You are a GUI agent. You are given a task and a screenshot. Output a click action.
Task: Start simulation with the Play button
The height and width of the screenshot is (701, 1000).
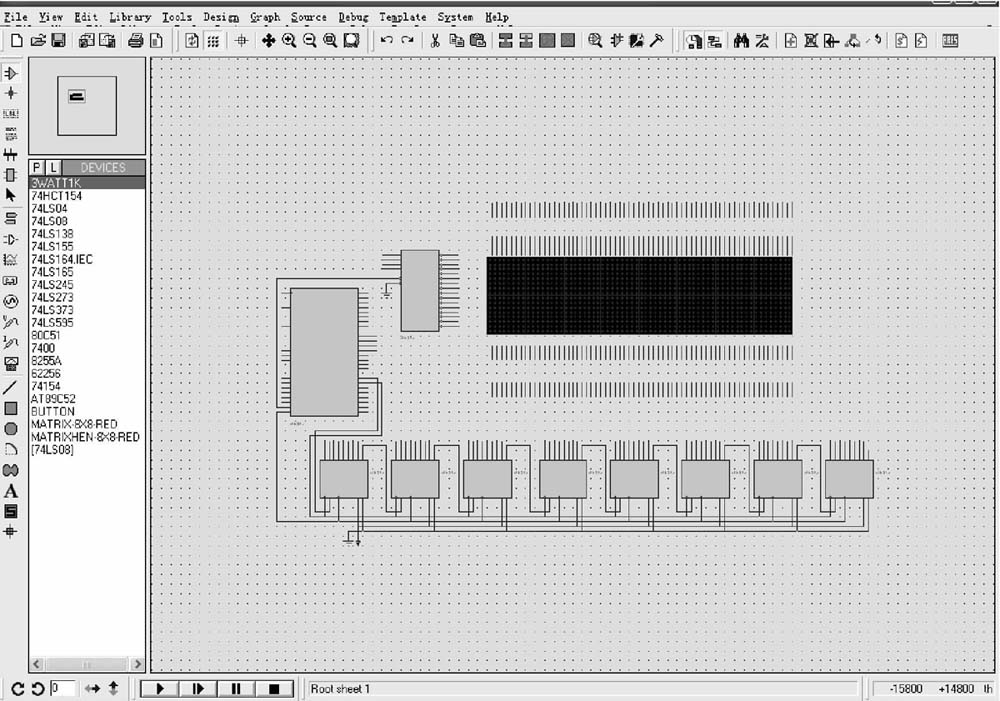[x=159, y=689]
